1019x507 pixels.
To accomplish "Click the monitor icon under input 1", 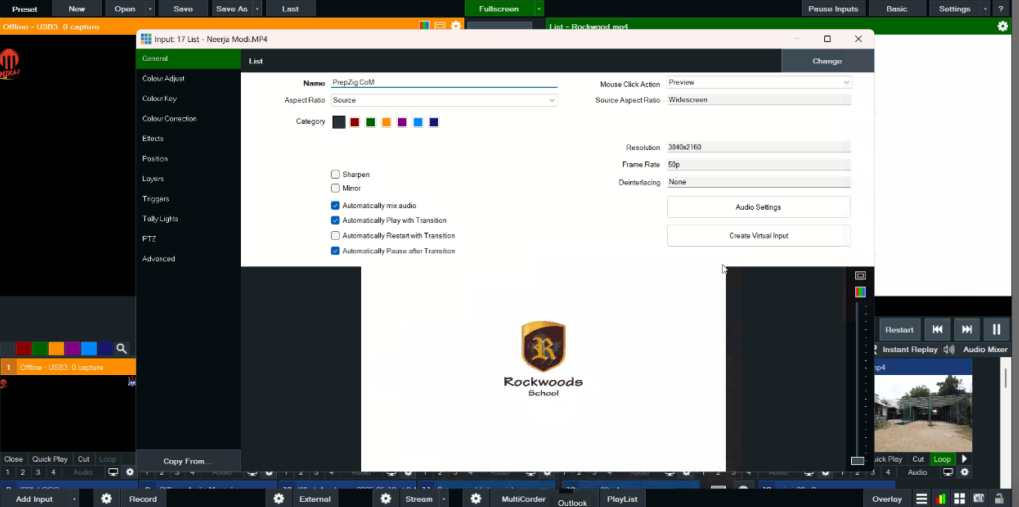I will [x=113, y=472].
